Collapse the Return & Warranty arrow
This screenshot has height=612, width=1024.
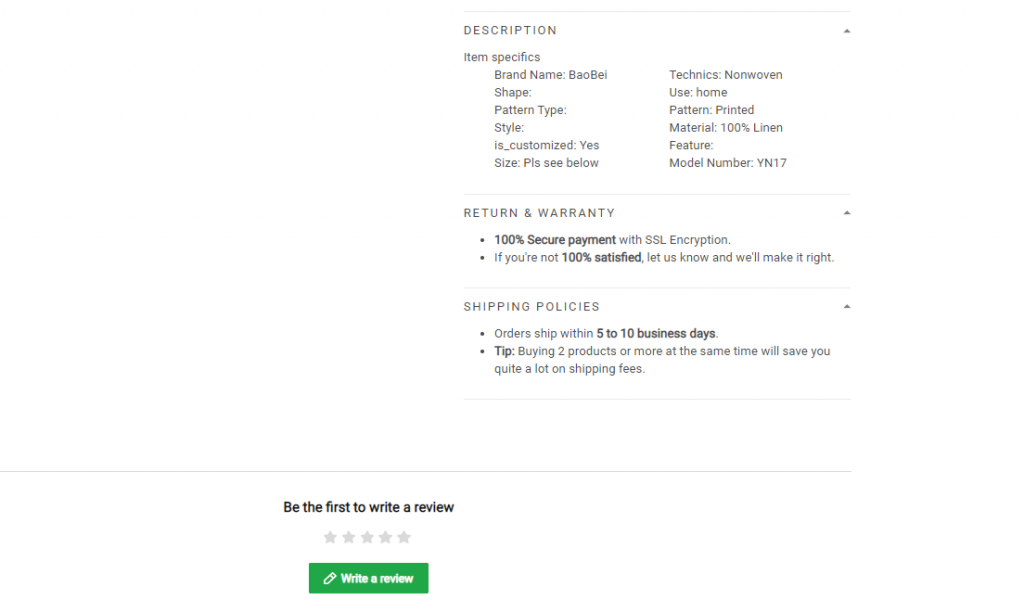846,213
